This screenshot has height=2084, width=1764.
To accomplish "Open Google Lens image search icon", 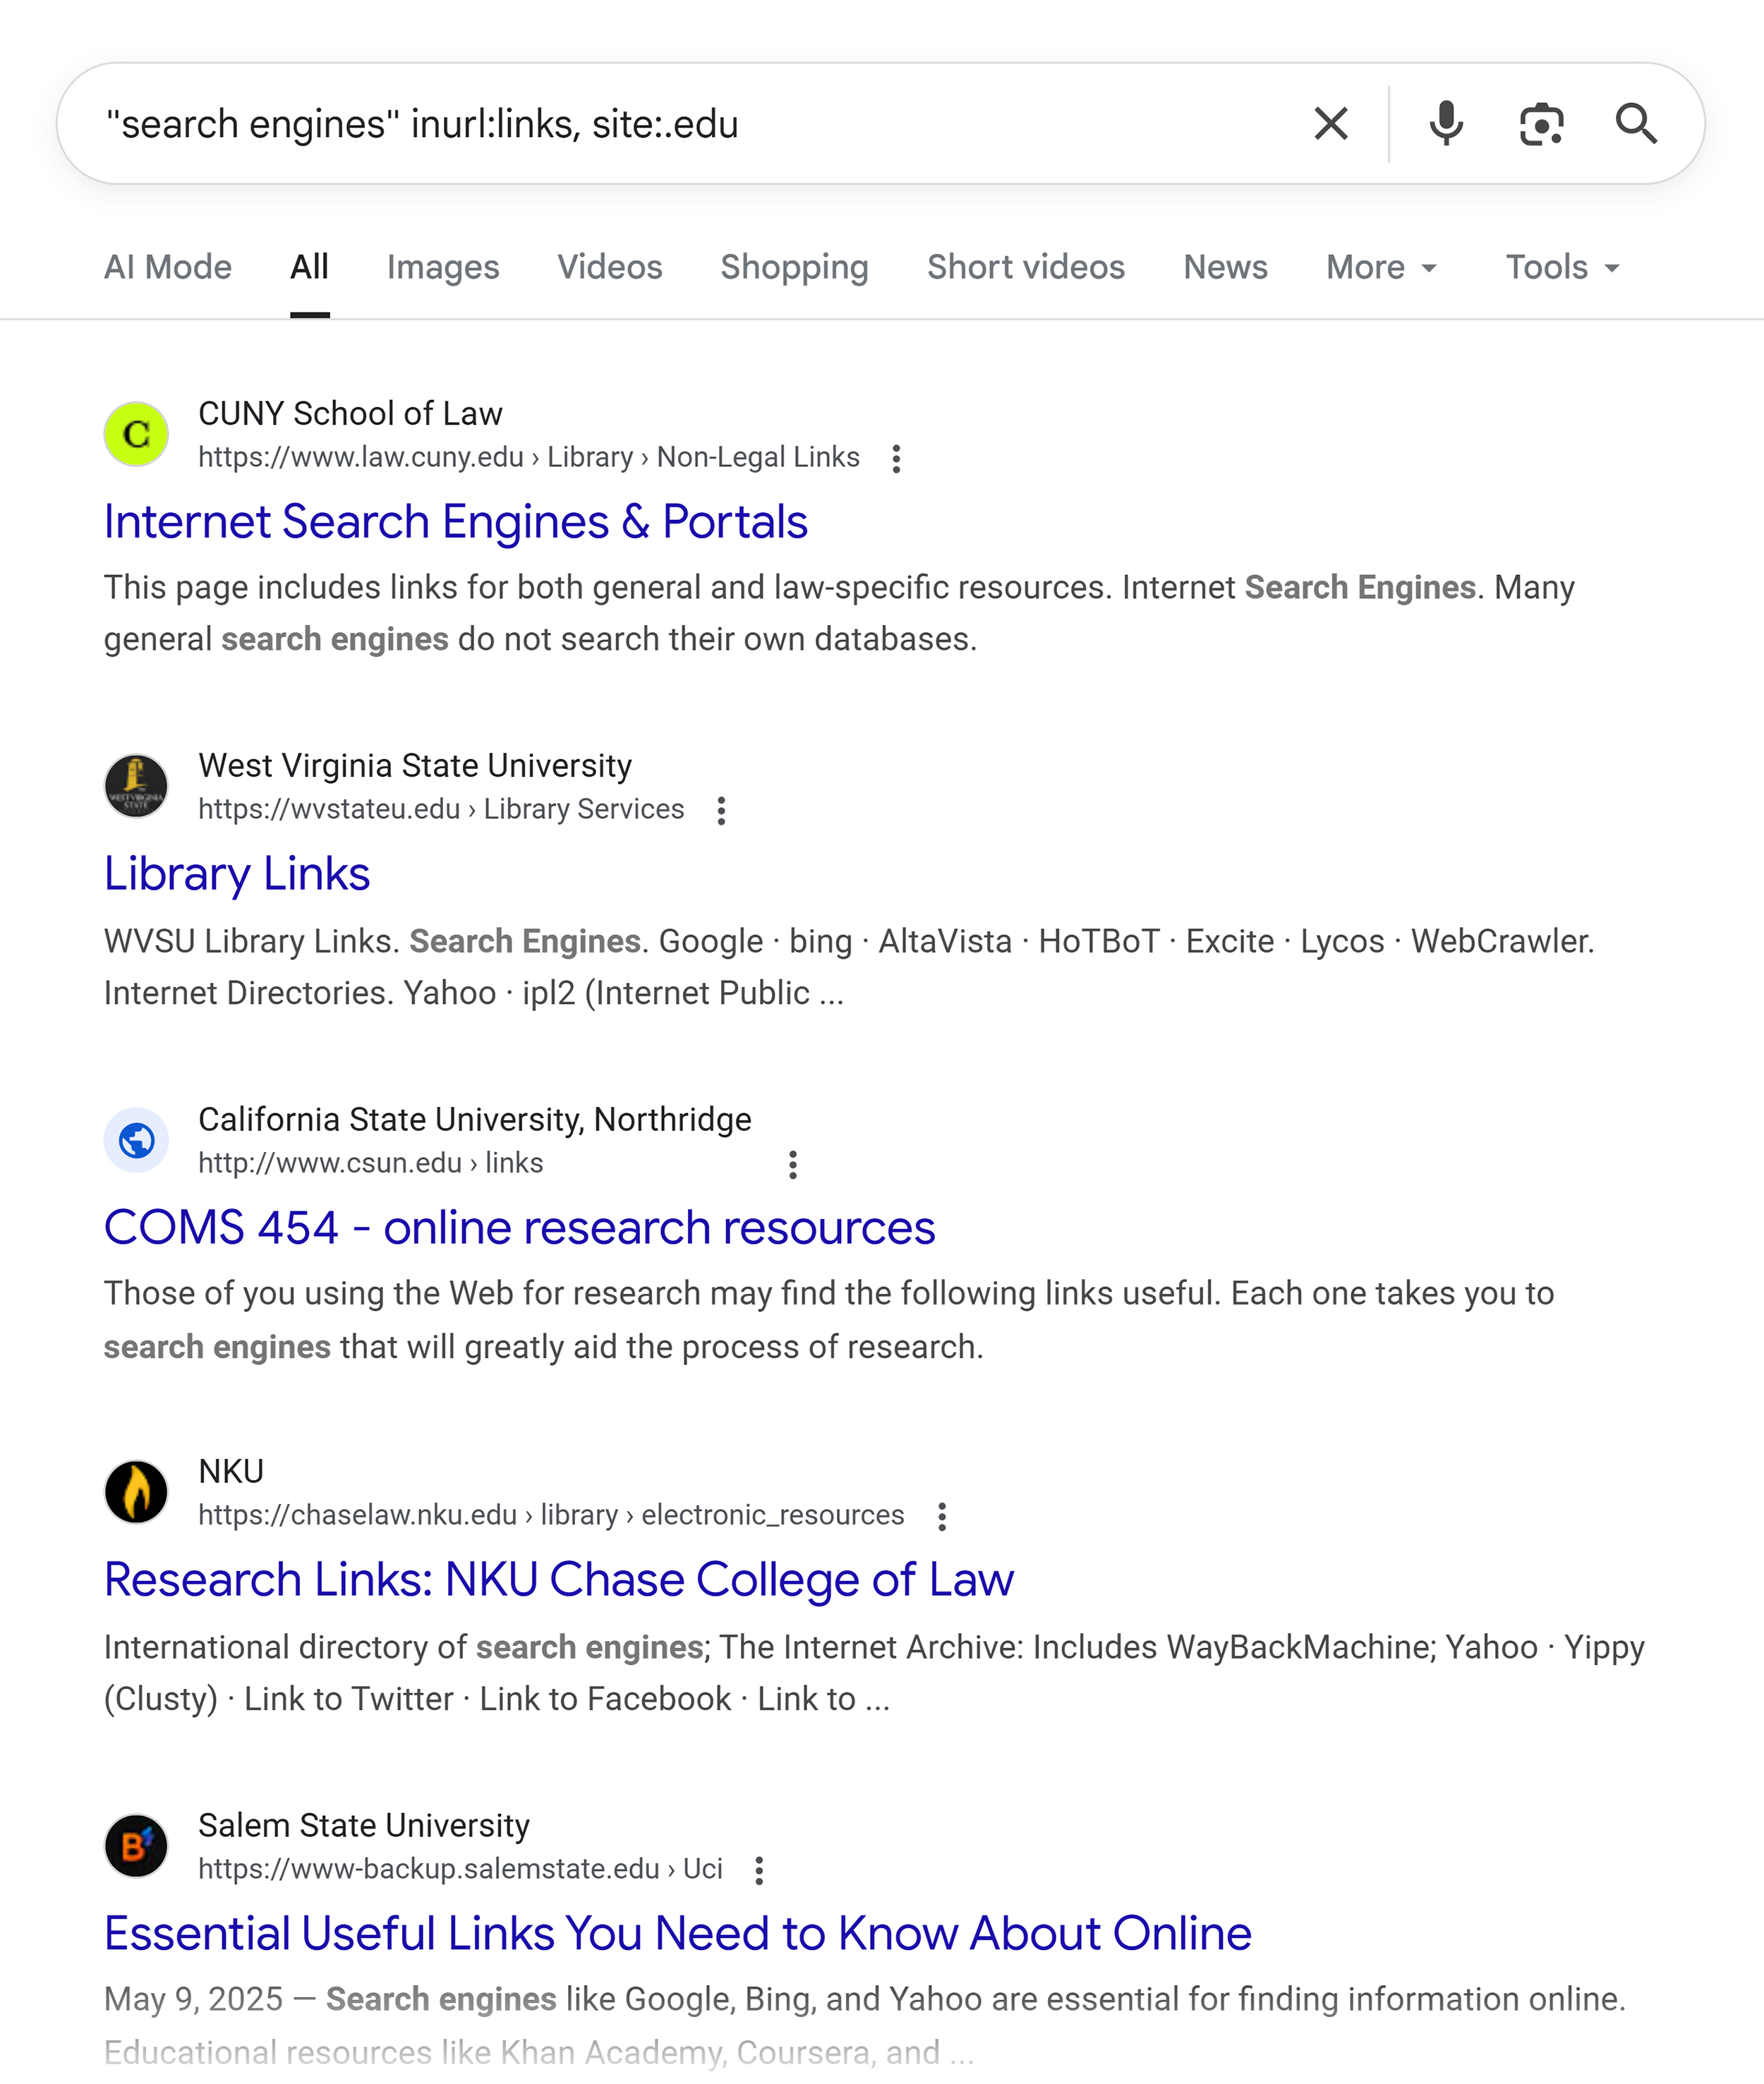I will [x=1540, y=124].
